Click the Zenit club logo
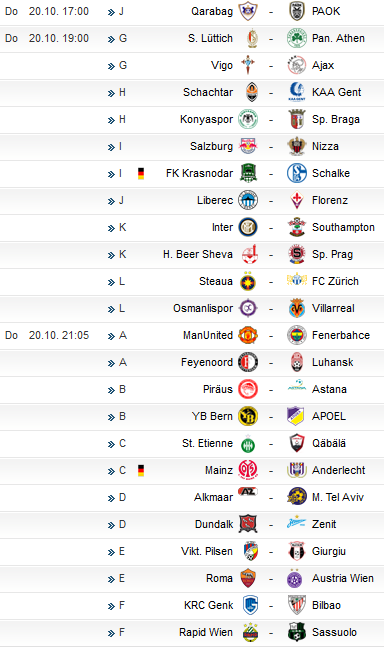Viewport: 384px width, 648px height. [x=296, y=524]
